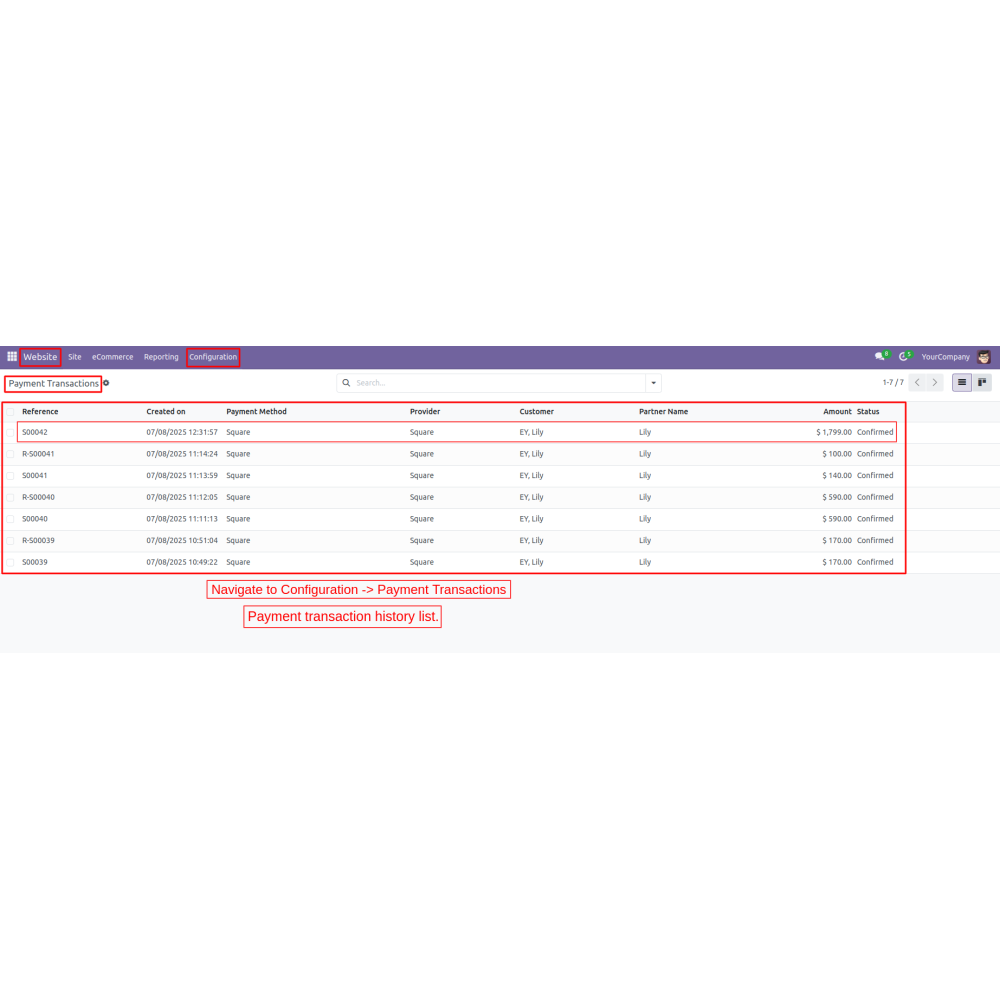The width and height of the screenshot is (1000, 1000).
Task: Switch to list view icon
Action: 961,383
